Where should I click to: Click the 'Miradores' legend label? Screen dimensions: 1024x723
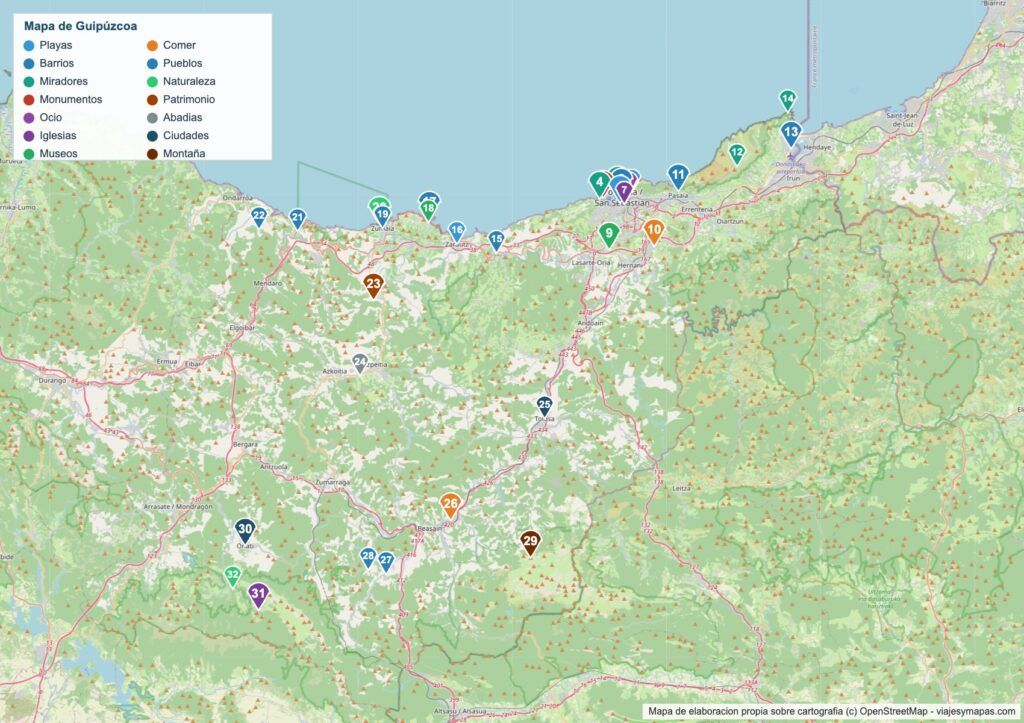pos(63,82)
